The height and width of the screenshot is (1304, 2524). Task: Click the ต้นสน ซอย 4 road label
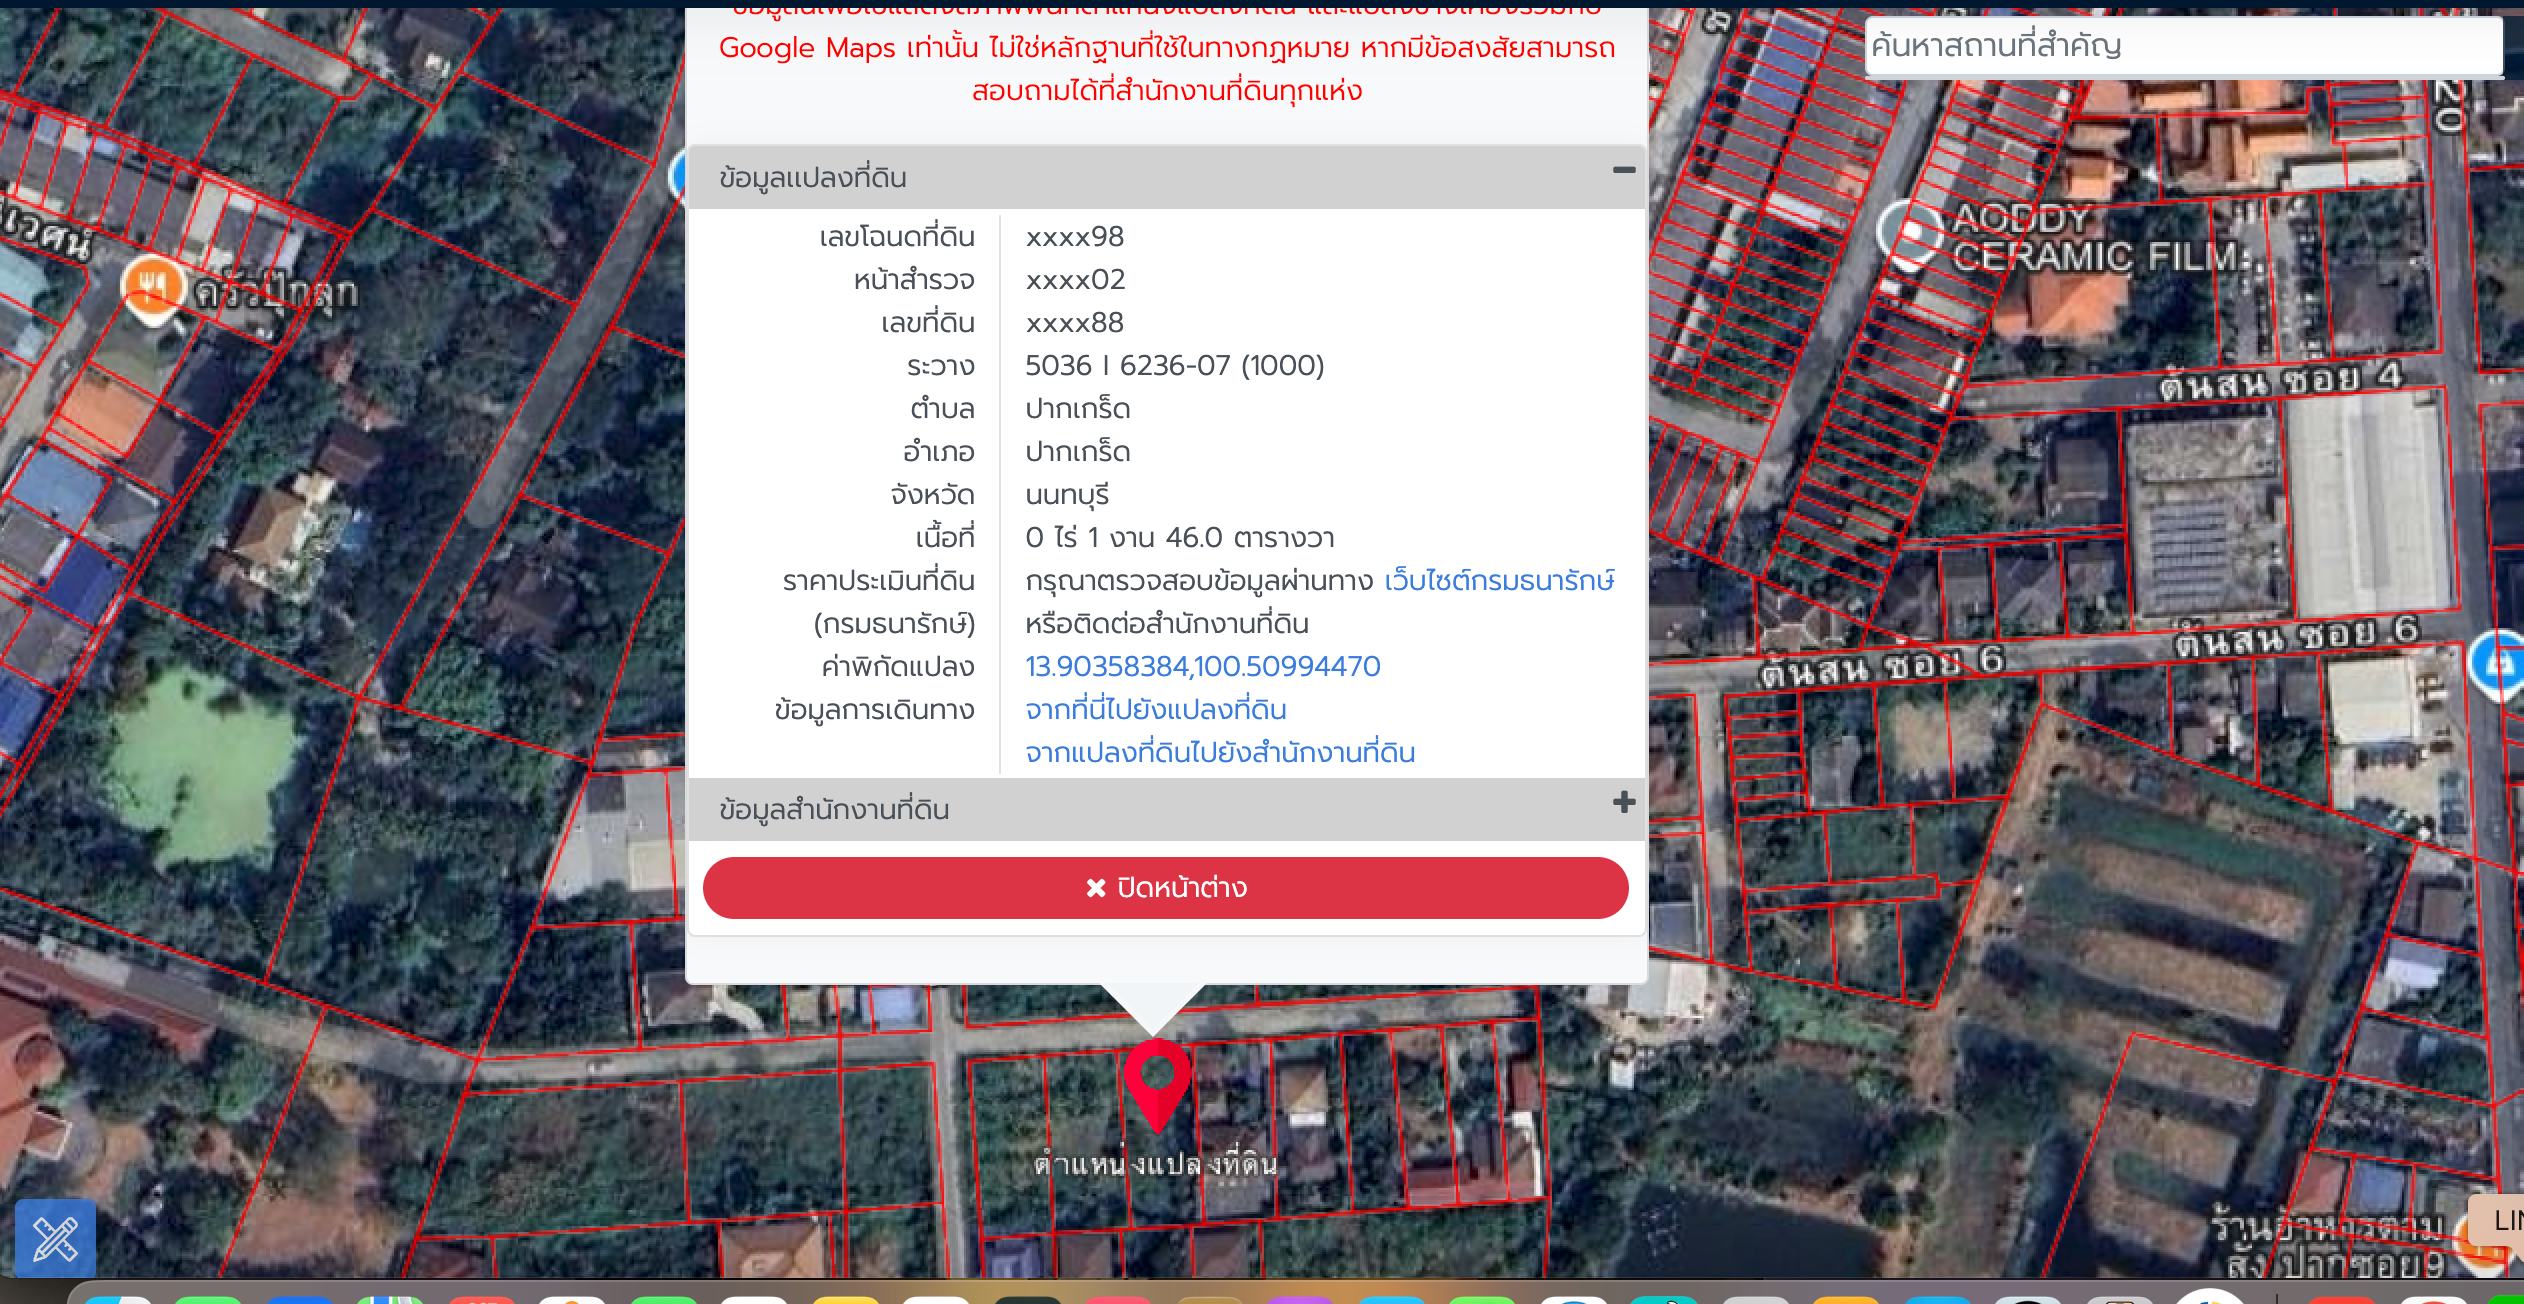[2280, 380]
